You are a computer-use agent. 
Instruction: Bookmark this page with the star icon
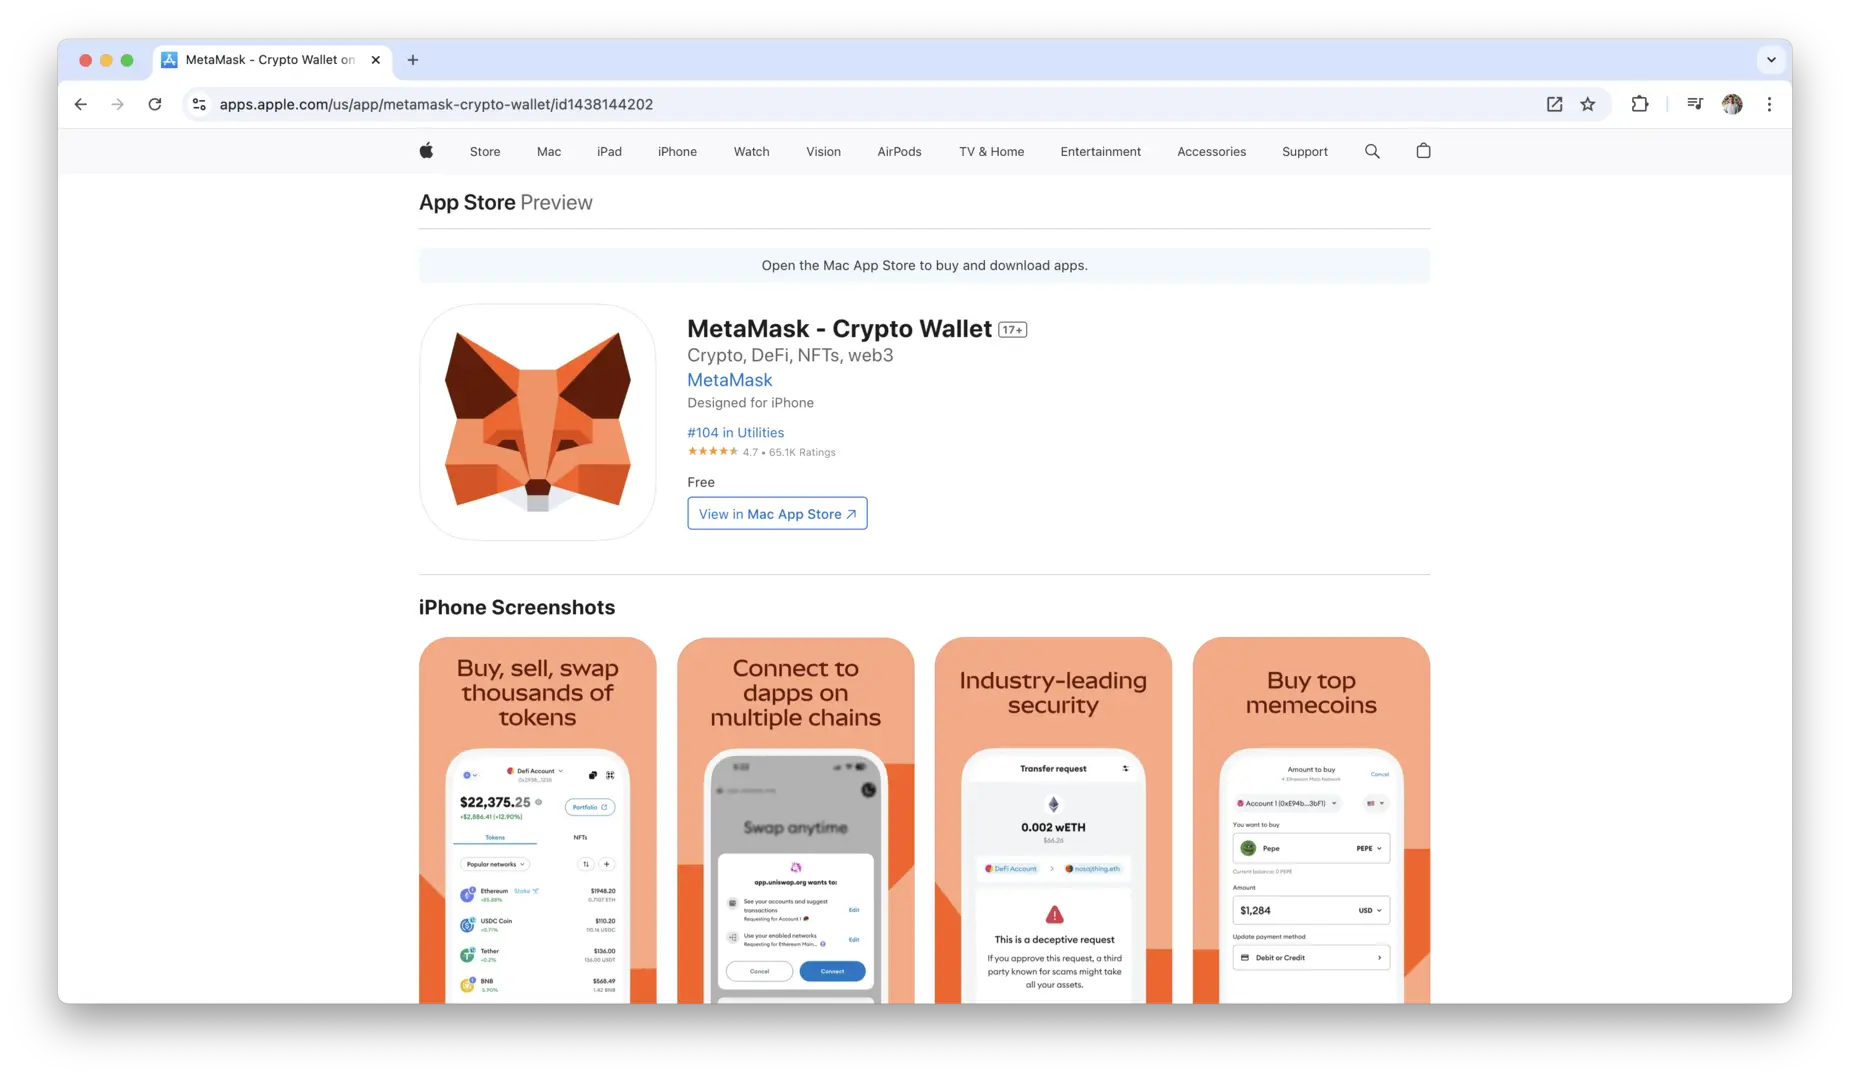coord(1588,104)
